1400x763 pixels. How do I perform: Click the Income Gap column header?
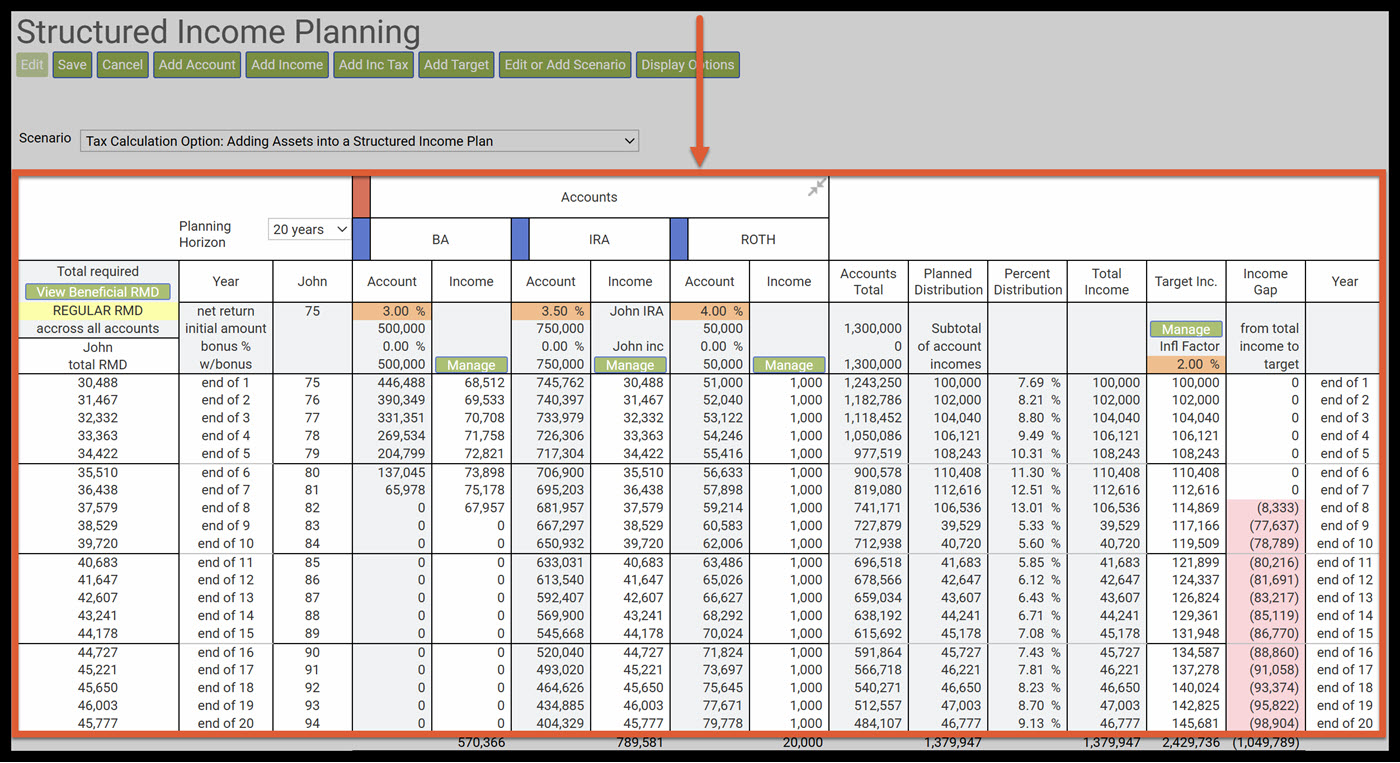tap(1265, 281)
